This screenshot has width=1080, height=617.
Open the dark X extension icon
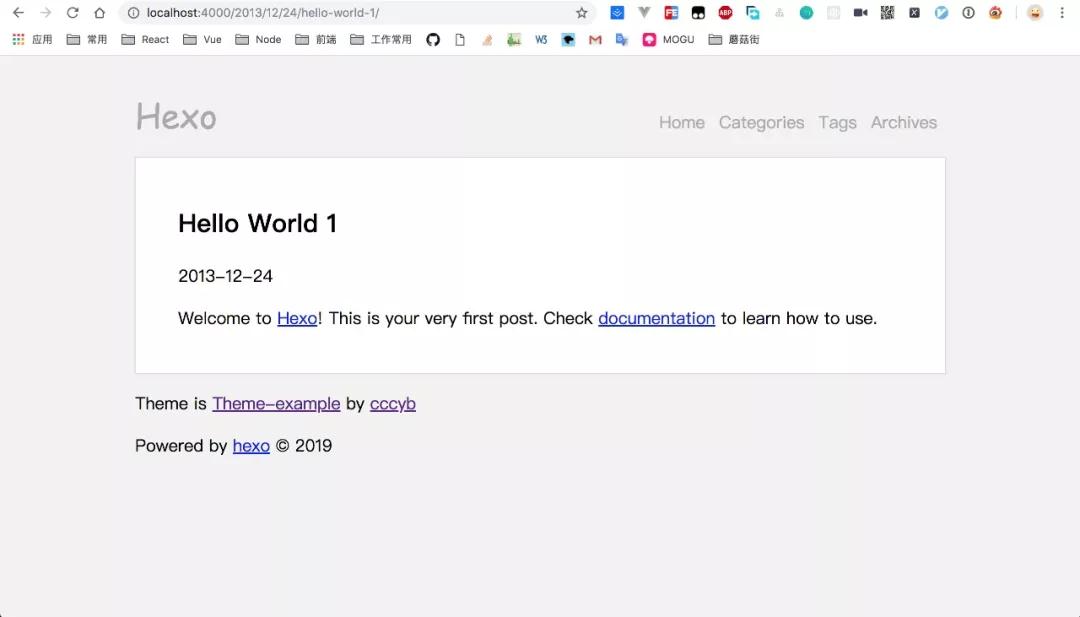(x=914, y=12)
